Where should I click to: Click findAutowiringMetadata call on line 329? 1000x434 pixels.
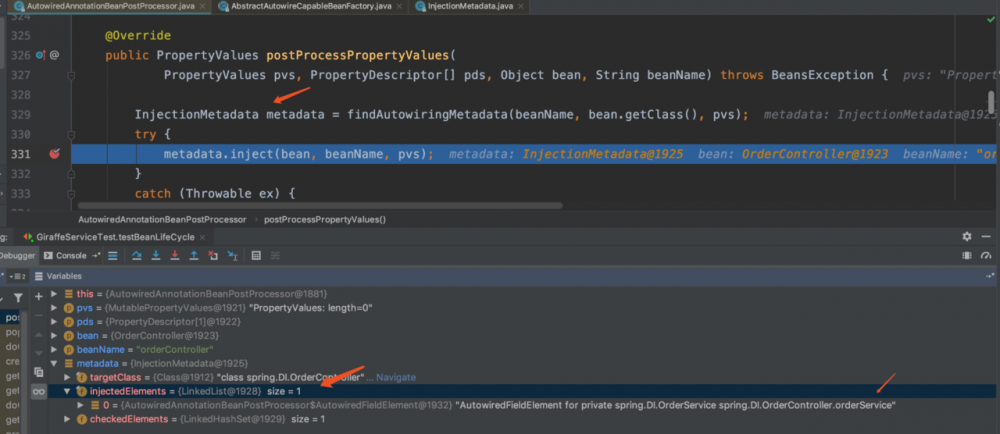click(427, 115)
